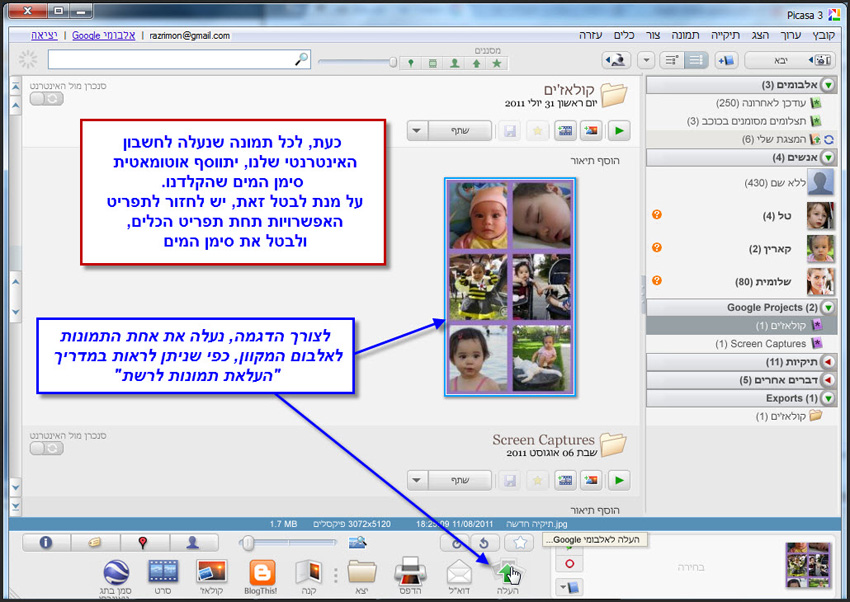
Task: Collapse the אנשים (4) section
Action: (828, 158)
